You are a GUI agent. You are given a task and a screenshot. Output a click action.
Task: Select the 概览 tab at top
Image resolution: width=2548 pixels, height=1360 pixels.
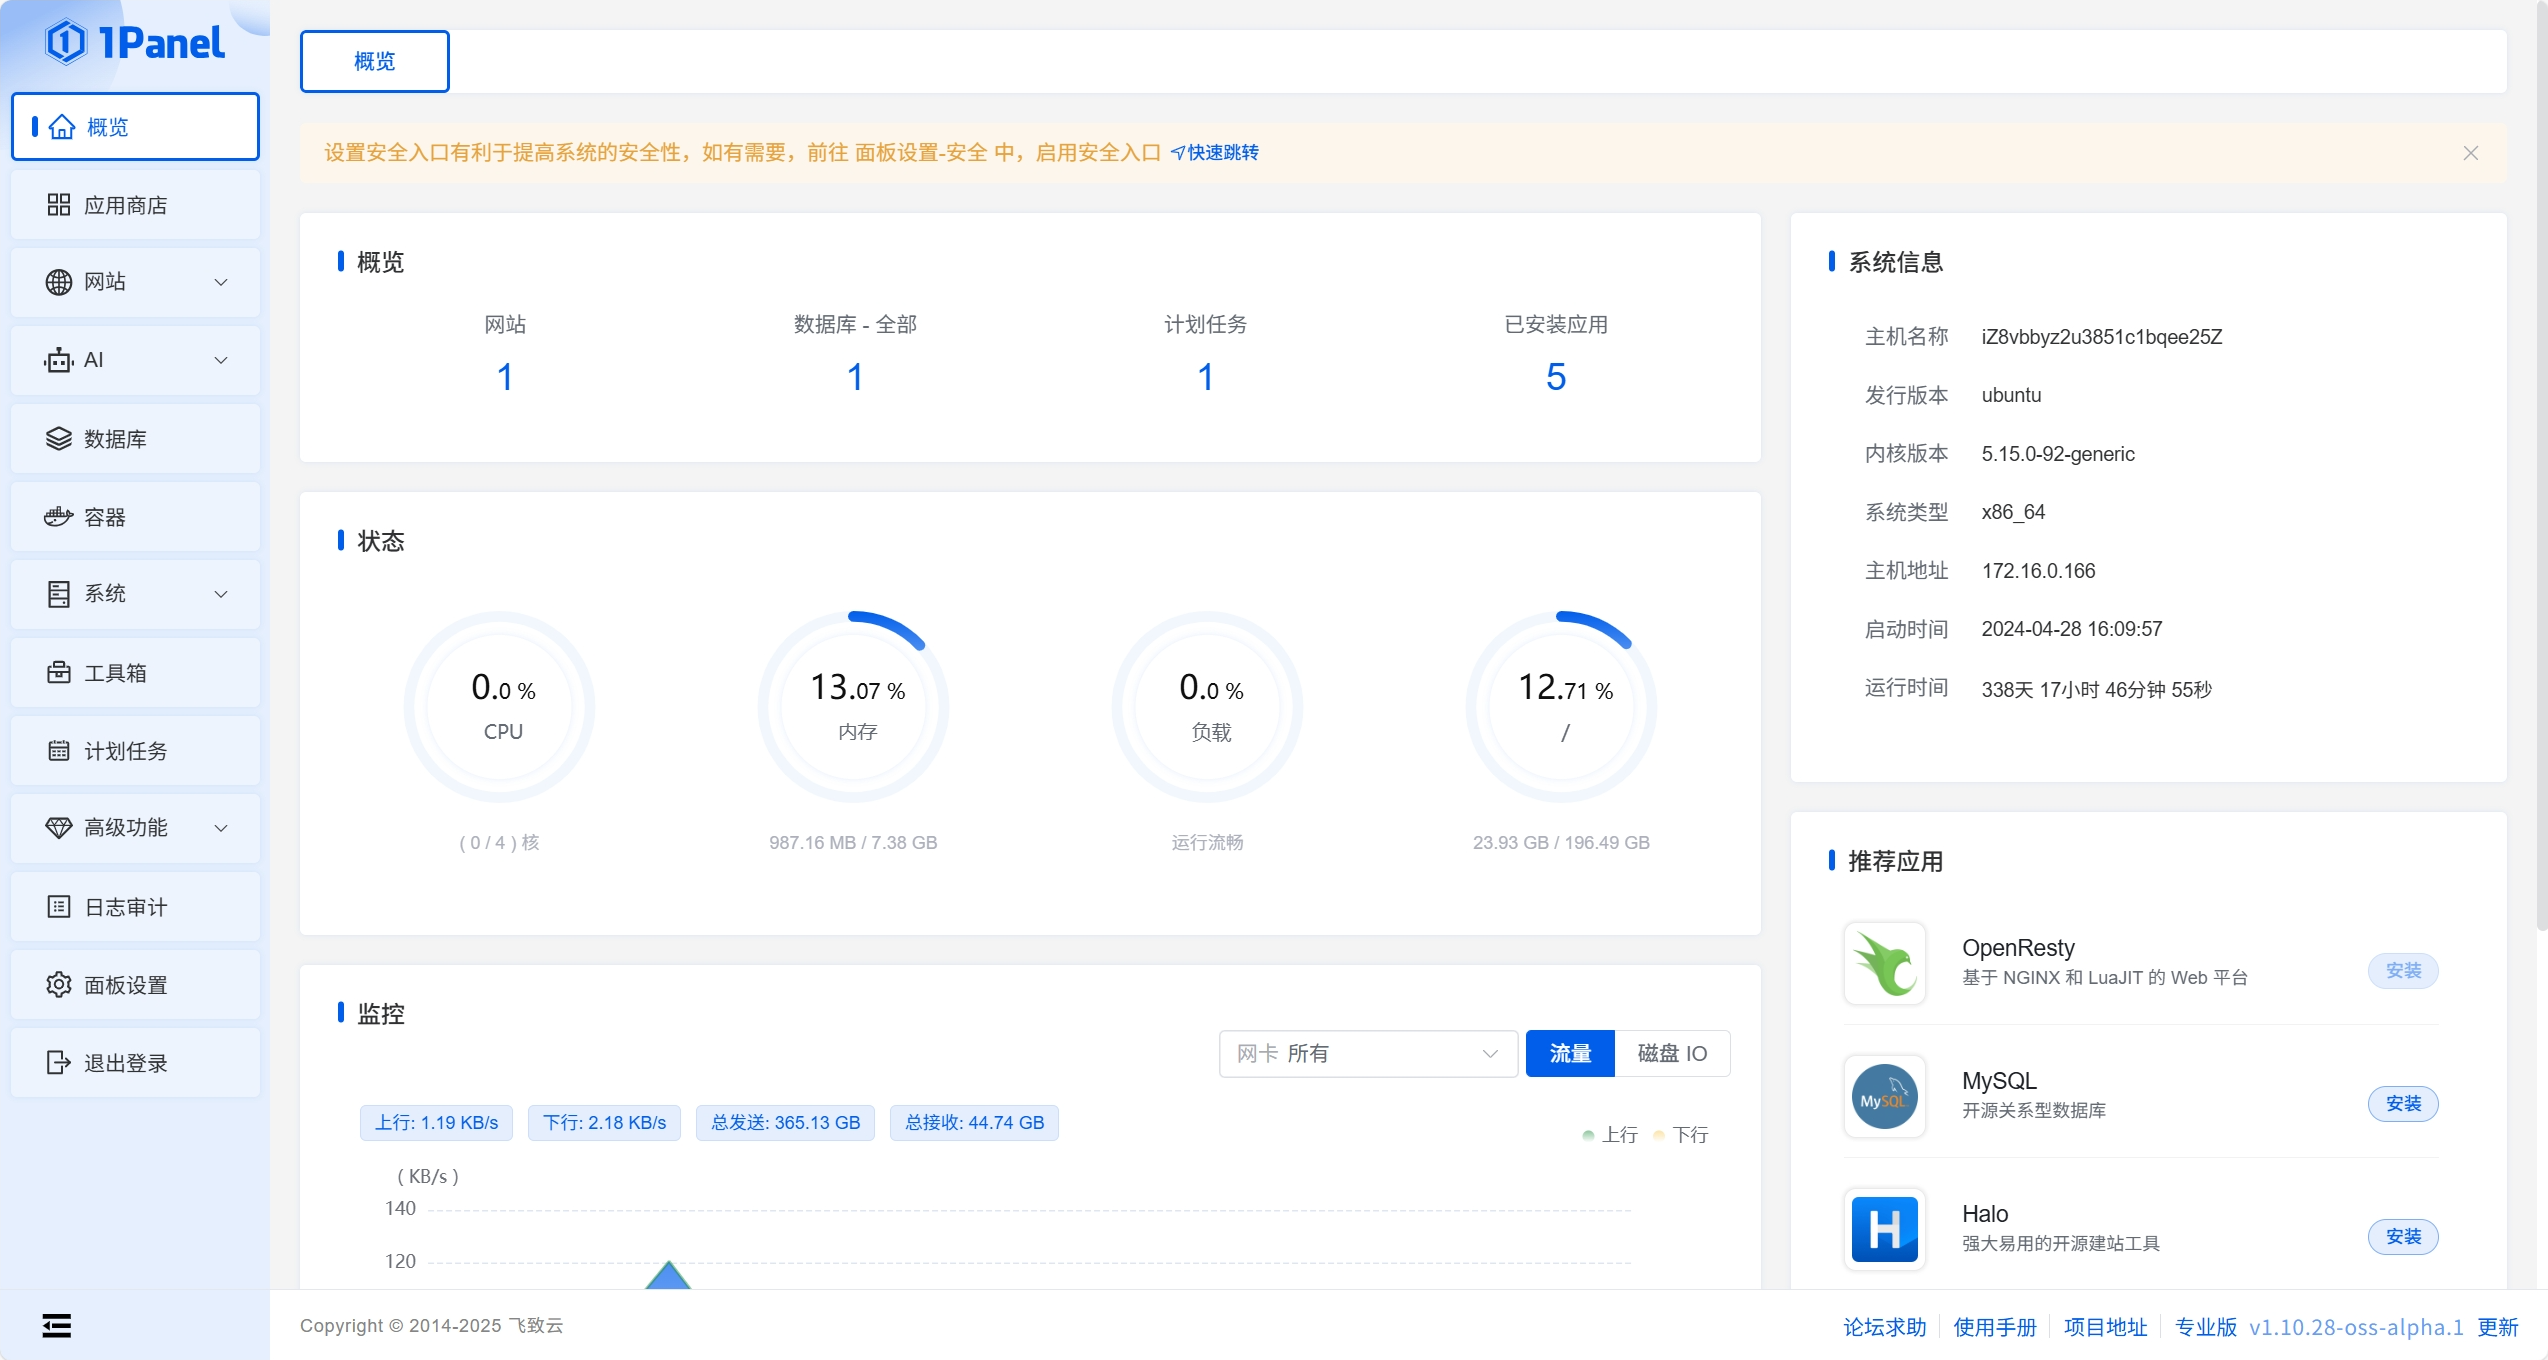point(375,62)
